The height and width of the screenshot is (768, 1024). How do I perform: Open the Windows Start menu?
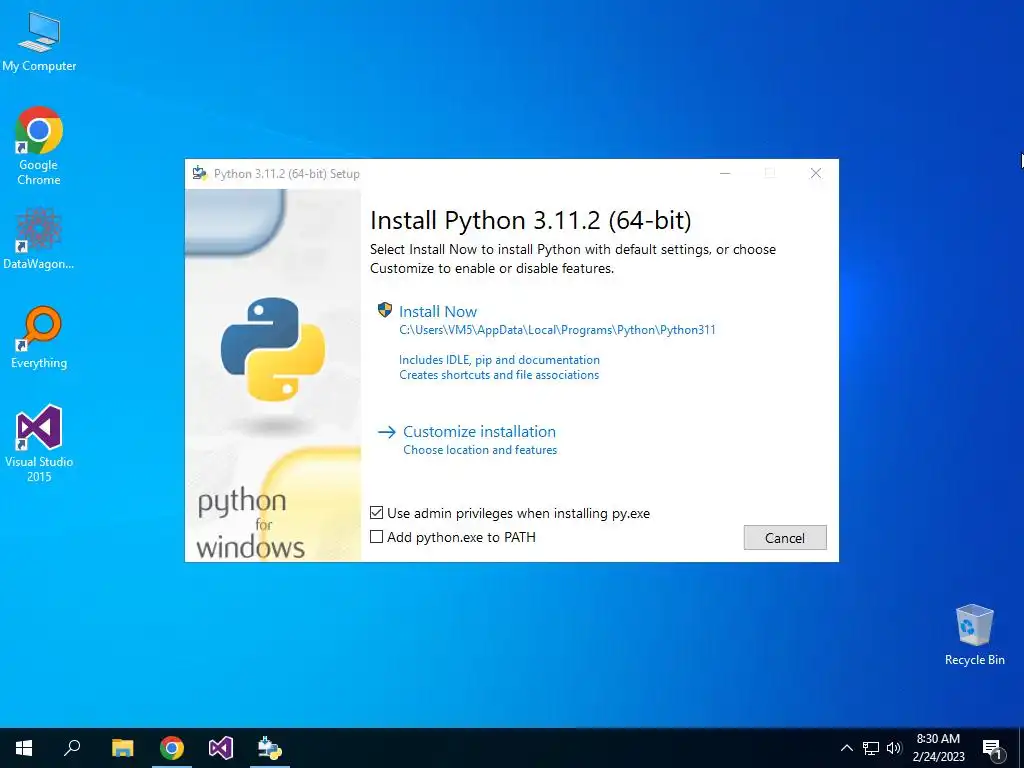coord(24,748)
